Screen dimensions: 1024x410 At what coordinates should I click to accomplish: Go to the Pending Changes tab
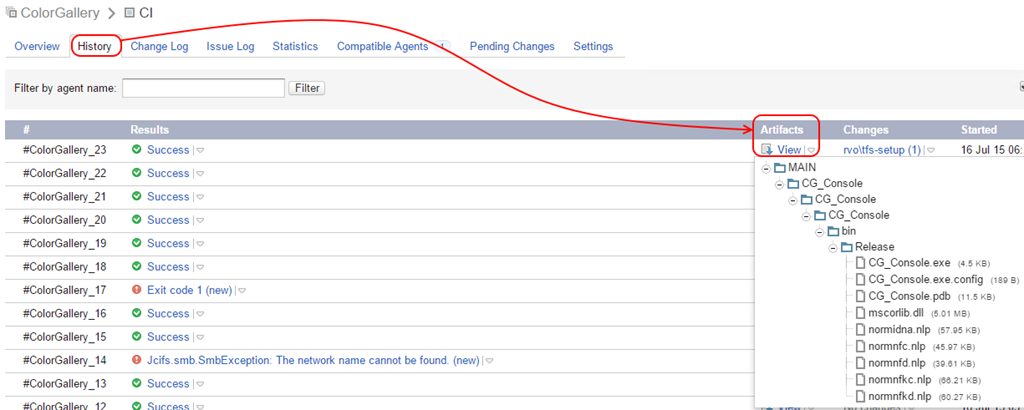pyautogui.click(x=511, y=46)
